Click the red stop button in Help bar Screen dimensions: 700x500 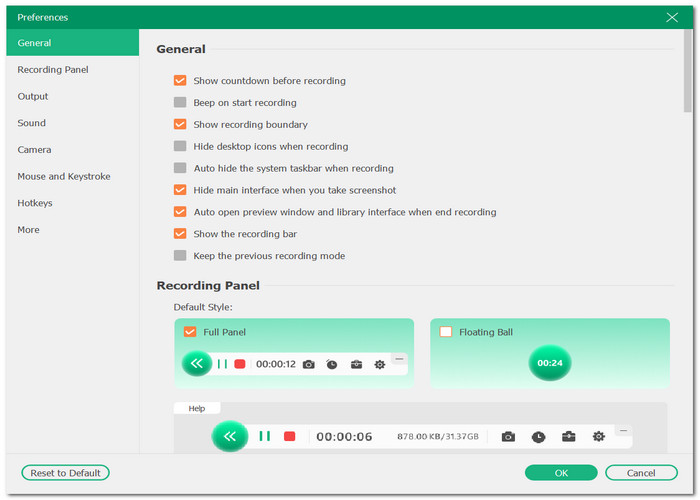point(290,436)
